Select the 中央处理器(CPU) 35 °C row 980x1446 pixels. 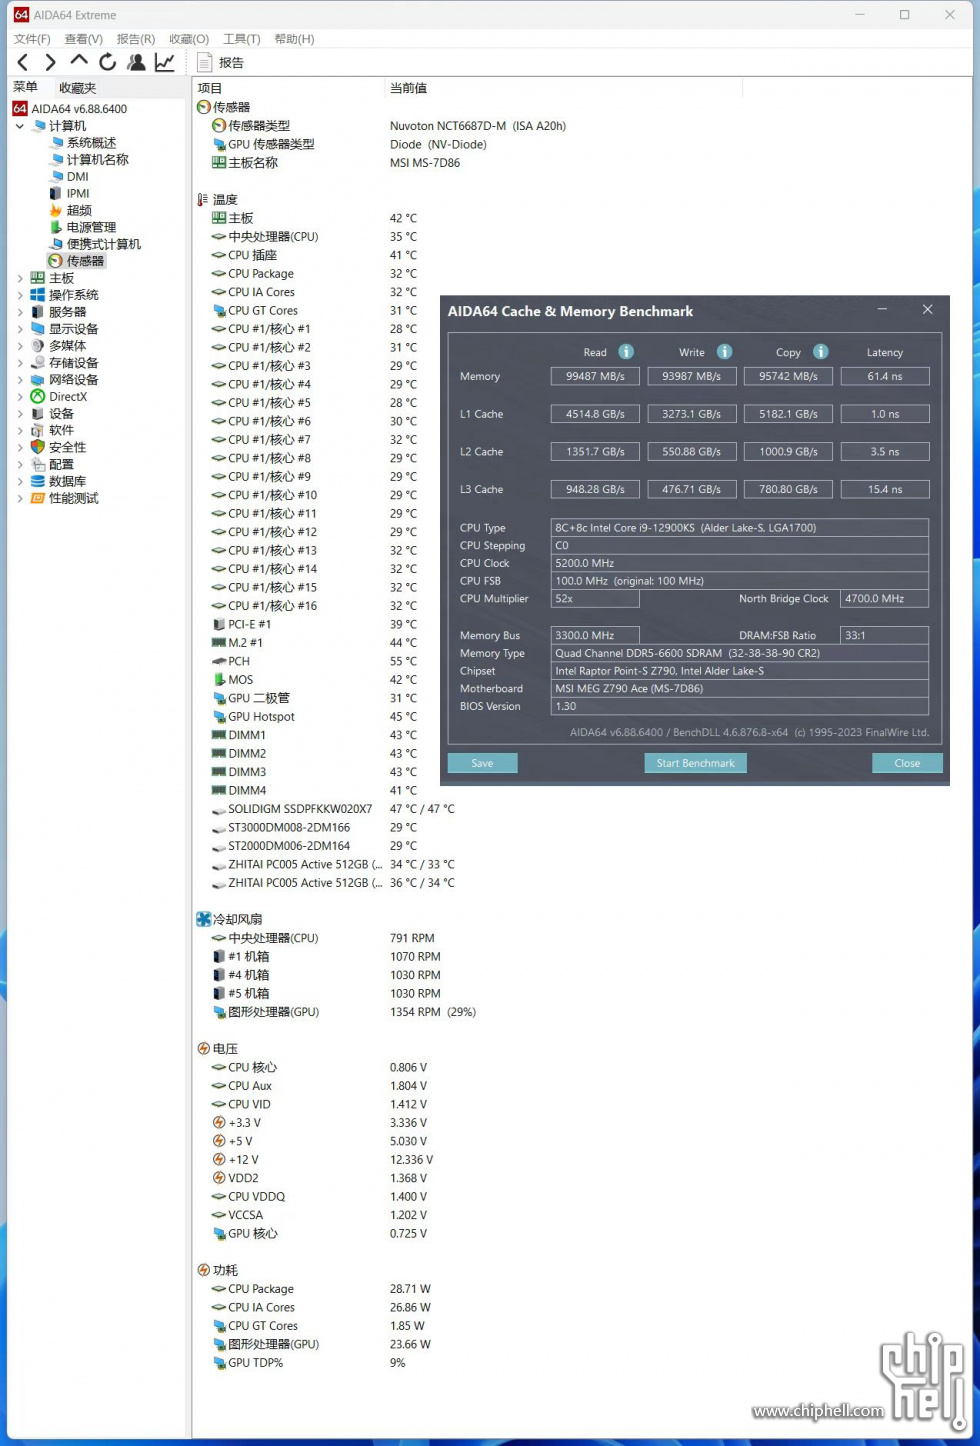(x=314, y=237)
